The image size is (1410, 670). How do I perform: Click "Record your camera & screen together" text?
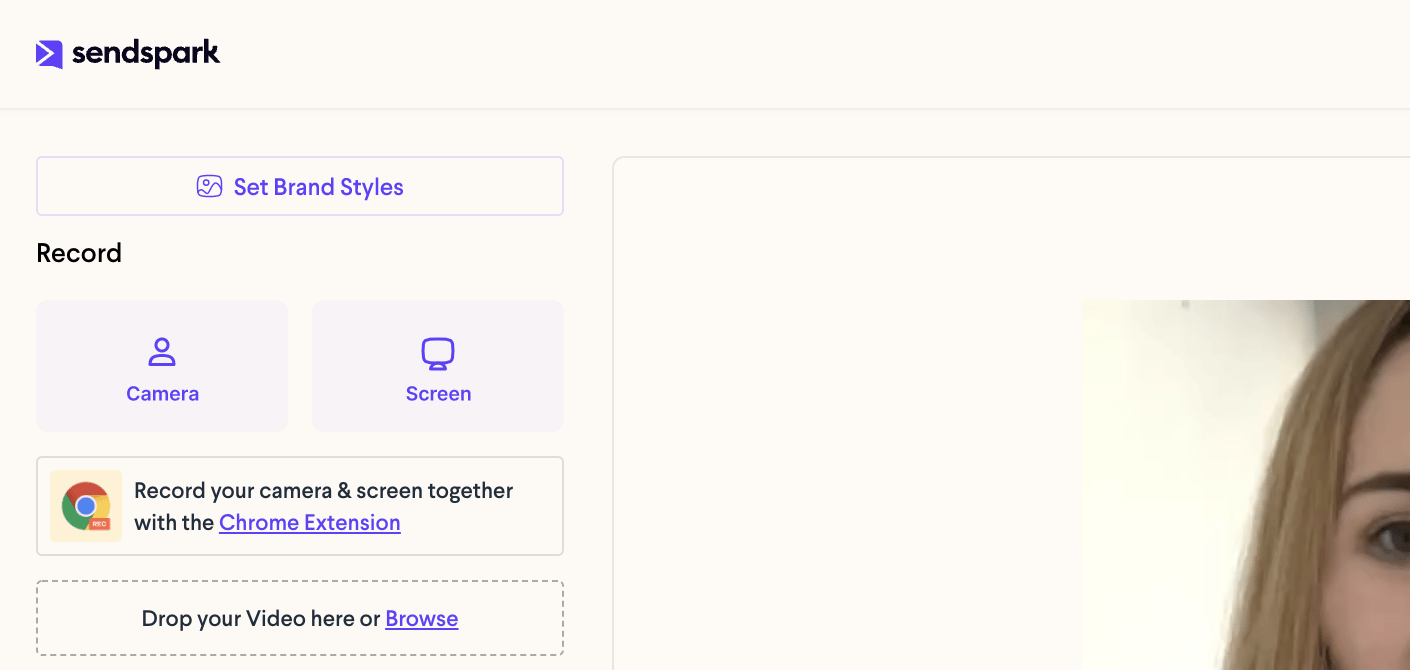click(324, 490)
